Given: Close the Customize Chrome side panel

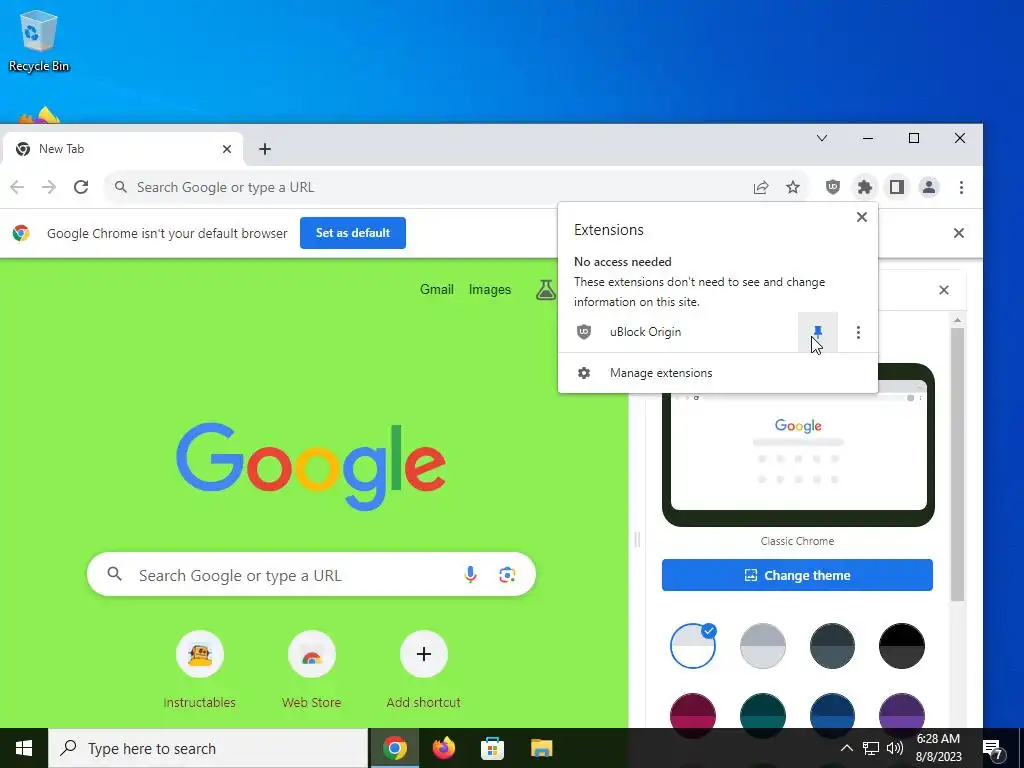Looking at the screenshot, I should 944,290.
